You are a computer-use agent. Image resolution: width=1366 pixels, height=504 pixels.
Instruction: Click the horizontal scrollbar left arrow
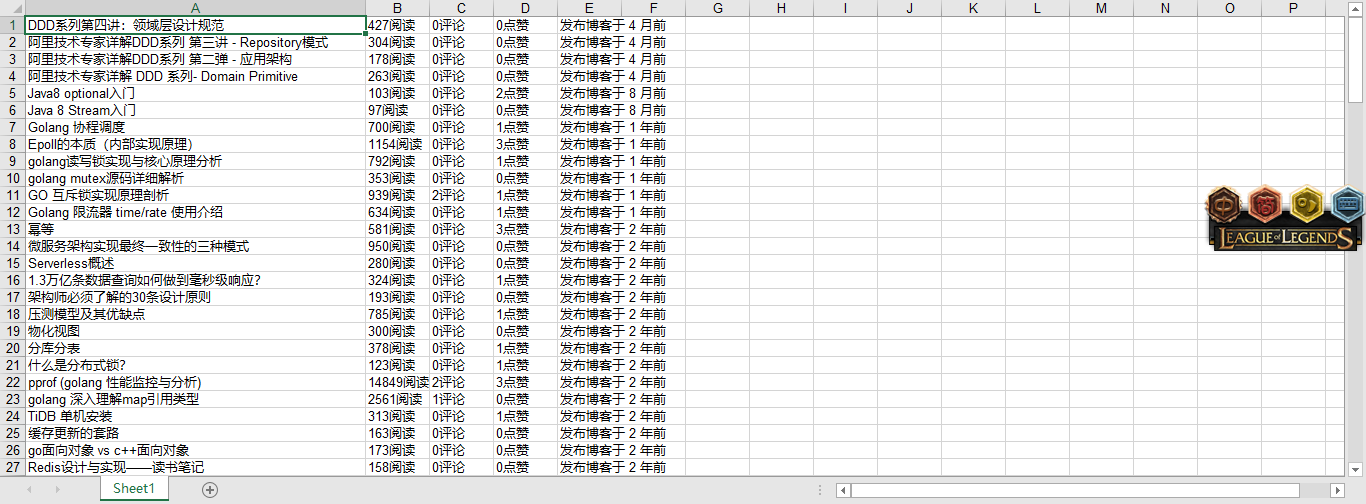click(x=844, y=490)
